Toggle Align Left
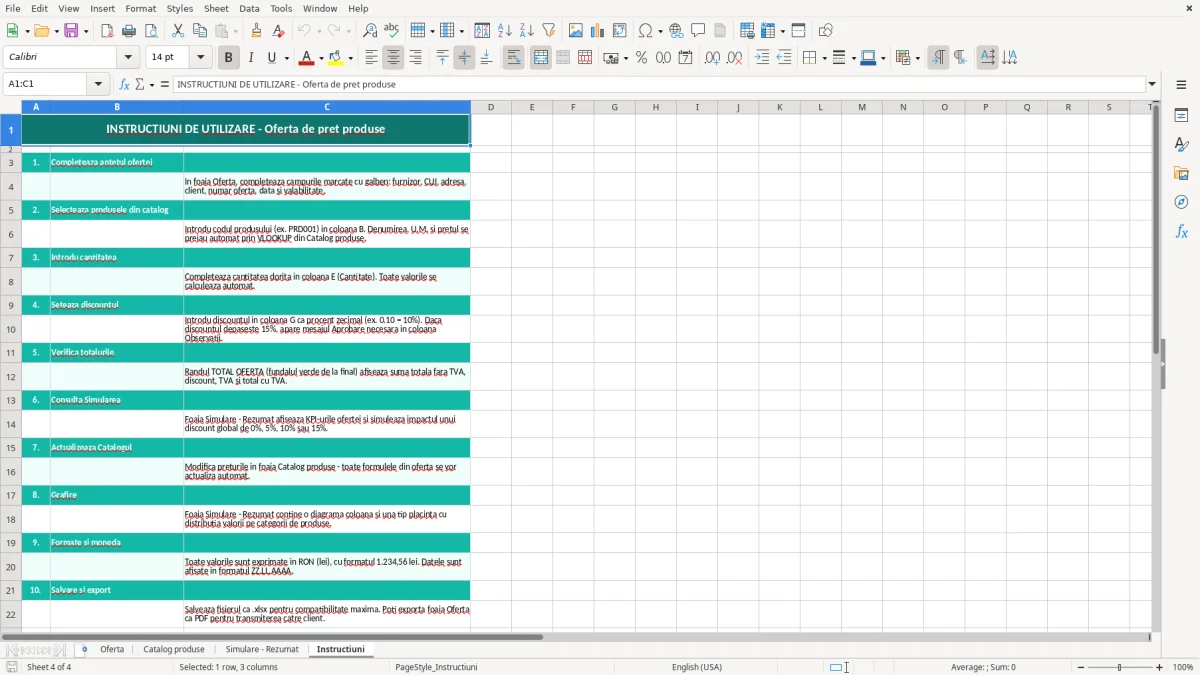1200x675 pixels. click(371, 58)
